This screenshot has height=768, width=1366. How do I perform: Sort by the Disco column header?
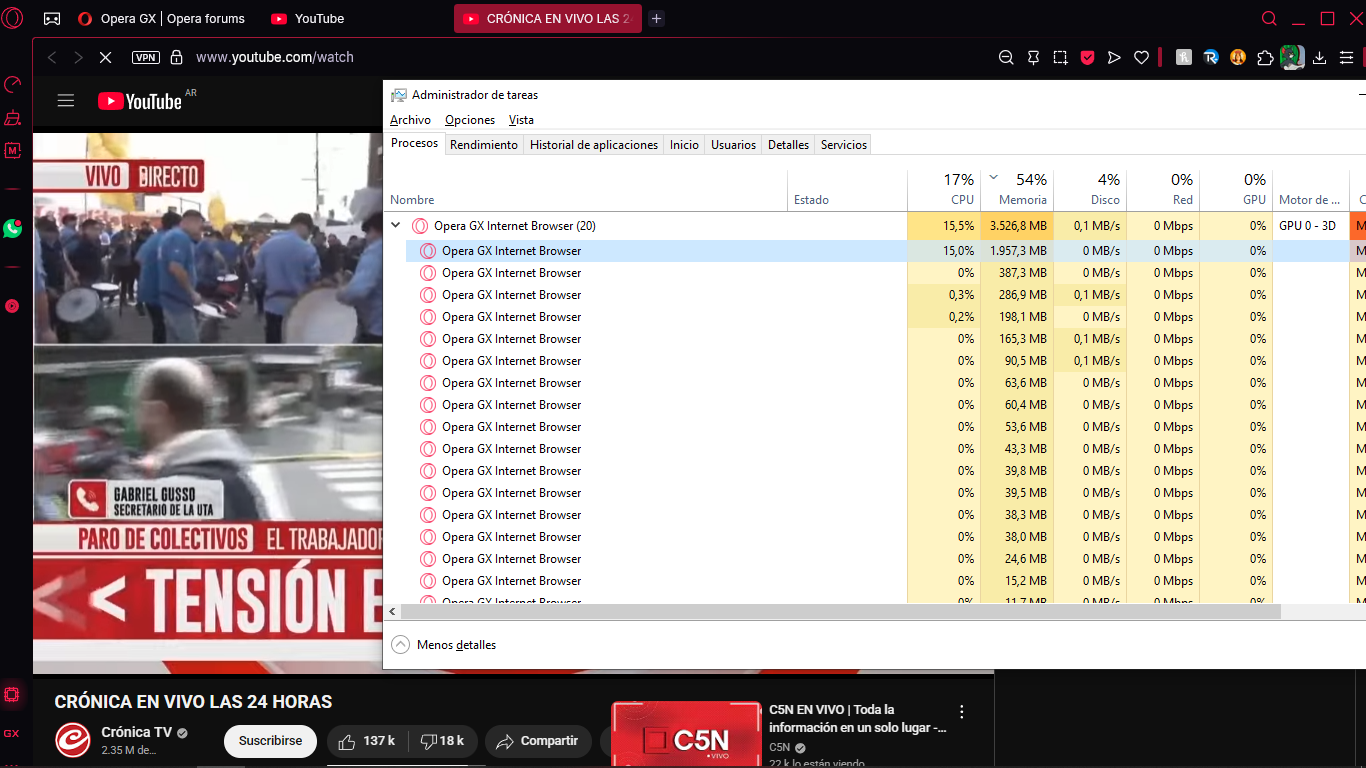(1090, 189)
